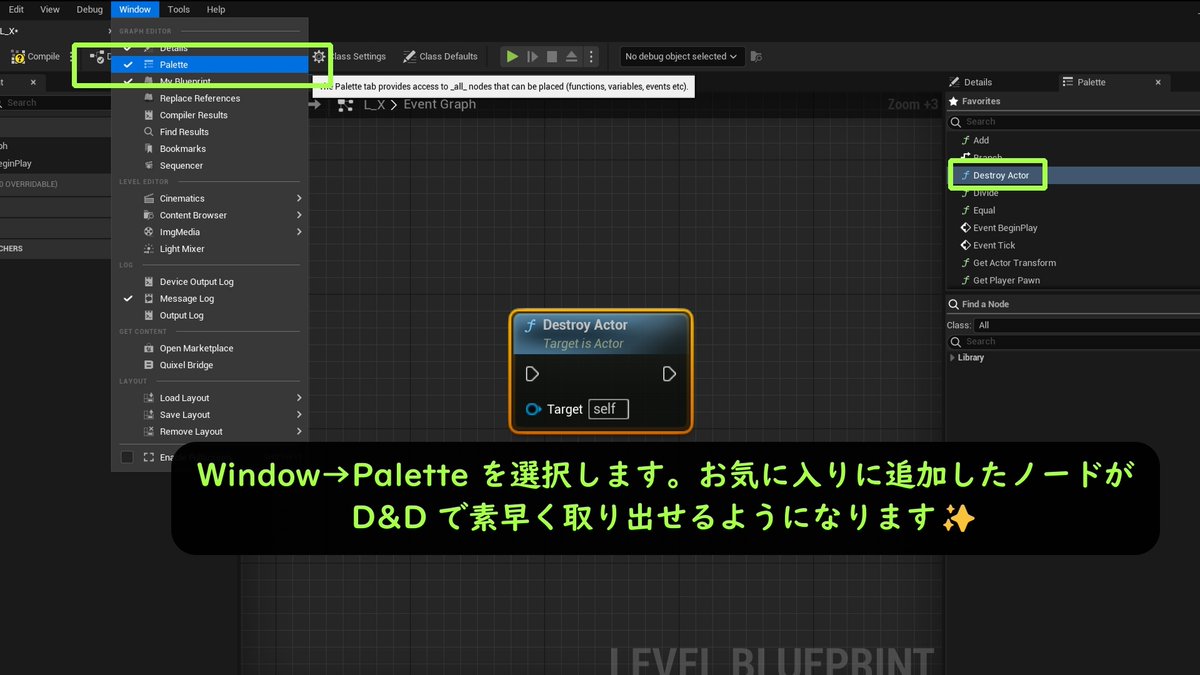
Task: Toggle the checkbox at the menu bottom
Action: pyautogui.click(x=126, y=457)
